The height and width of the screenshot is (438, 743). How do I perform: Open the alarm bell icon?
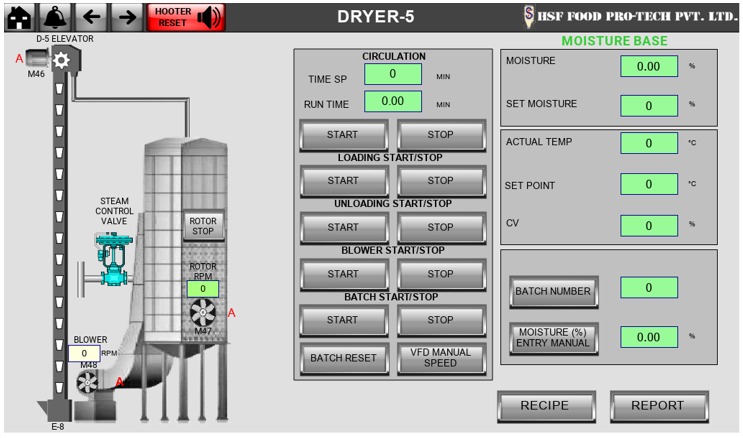54,17
